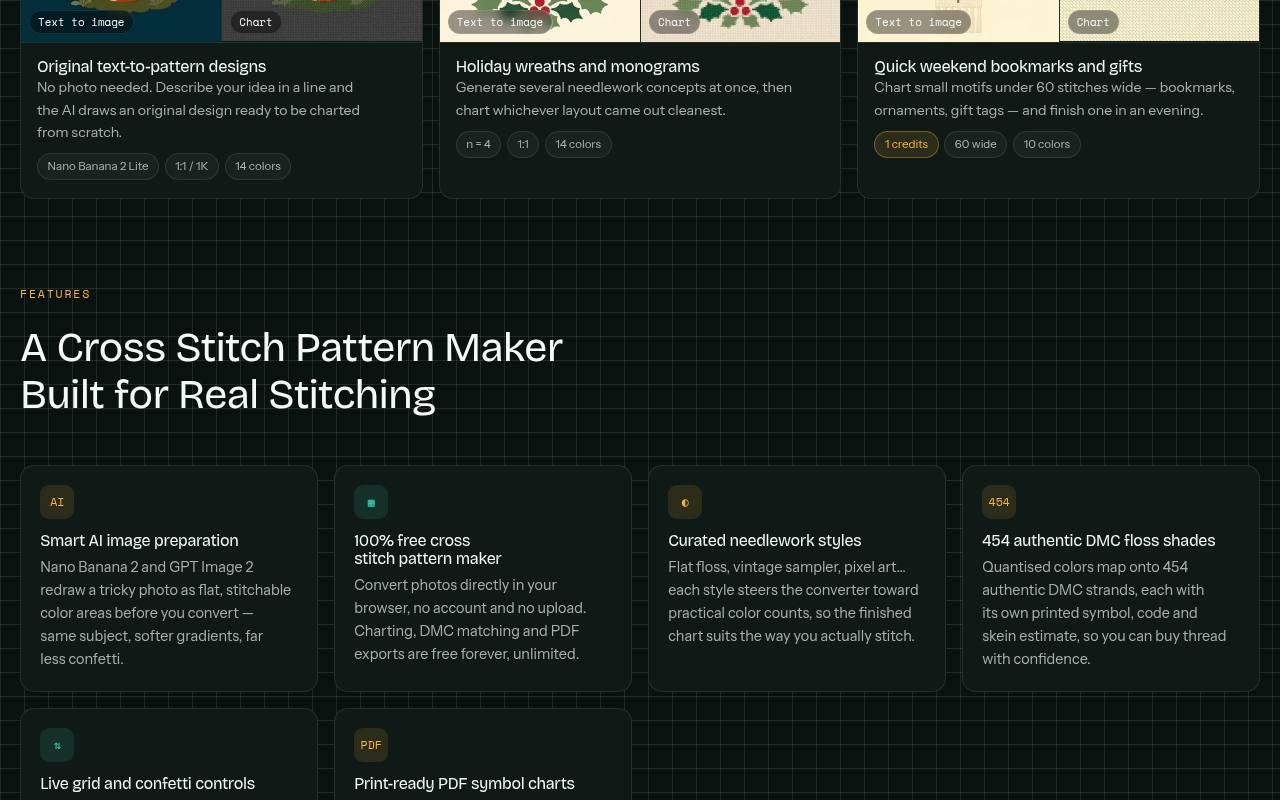
Task: Click the 10 colors tag
Action: tap(1047, 144)
